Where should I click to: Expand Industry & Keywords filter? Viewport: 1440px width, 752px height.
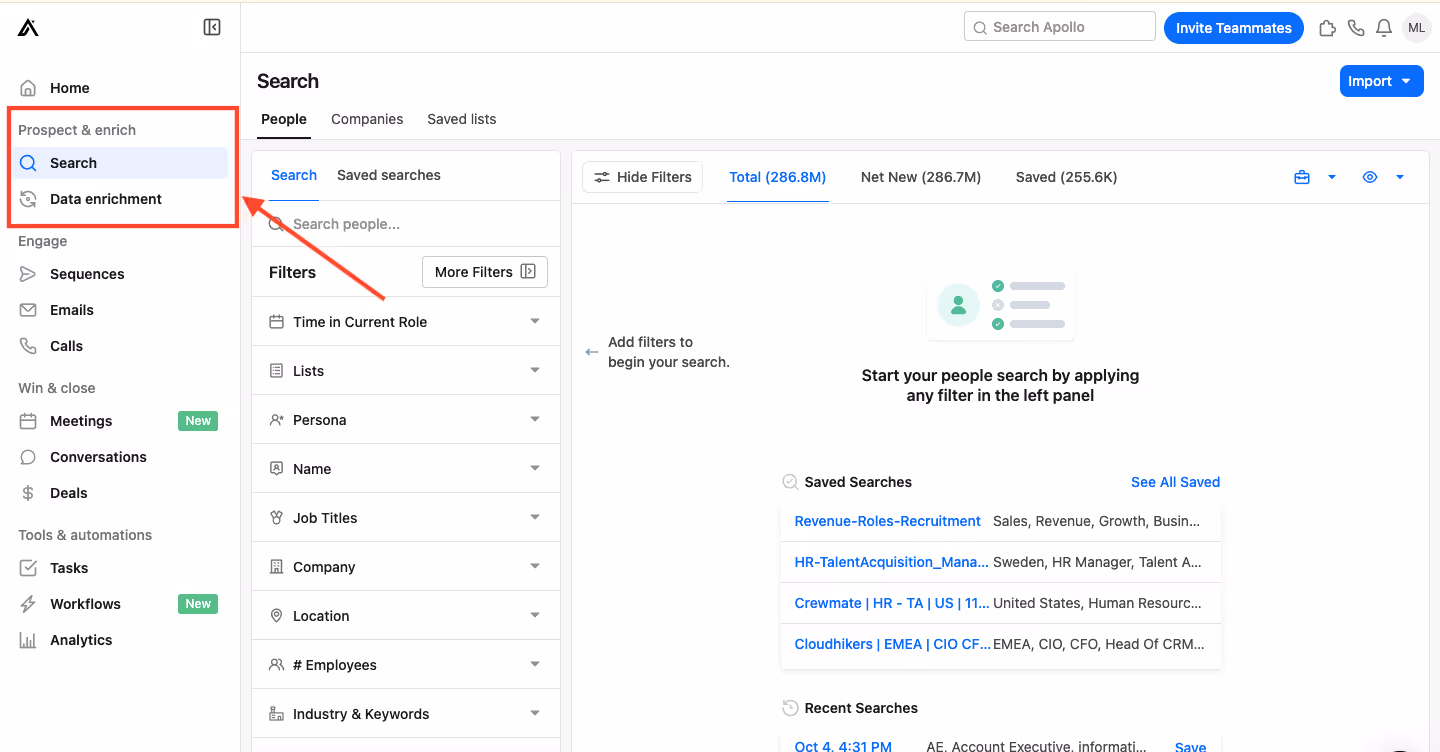pos(406,714)
